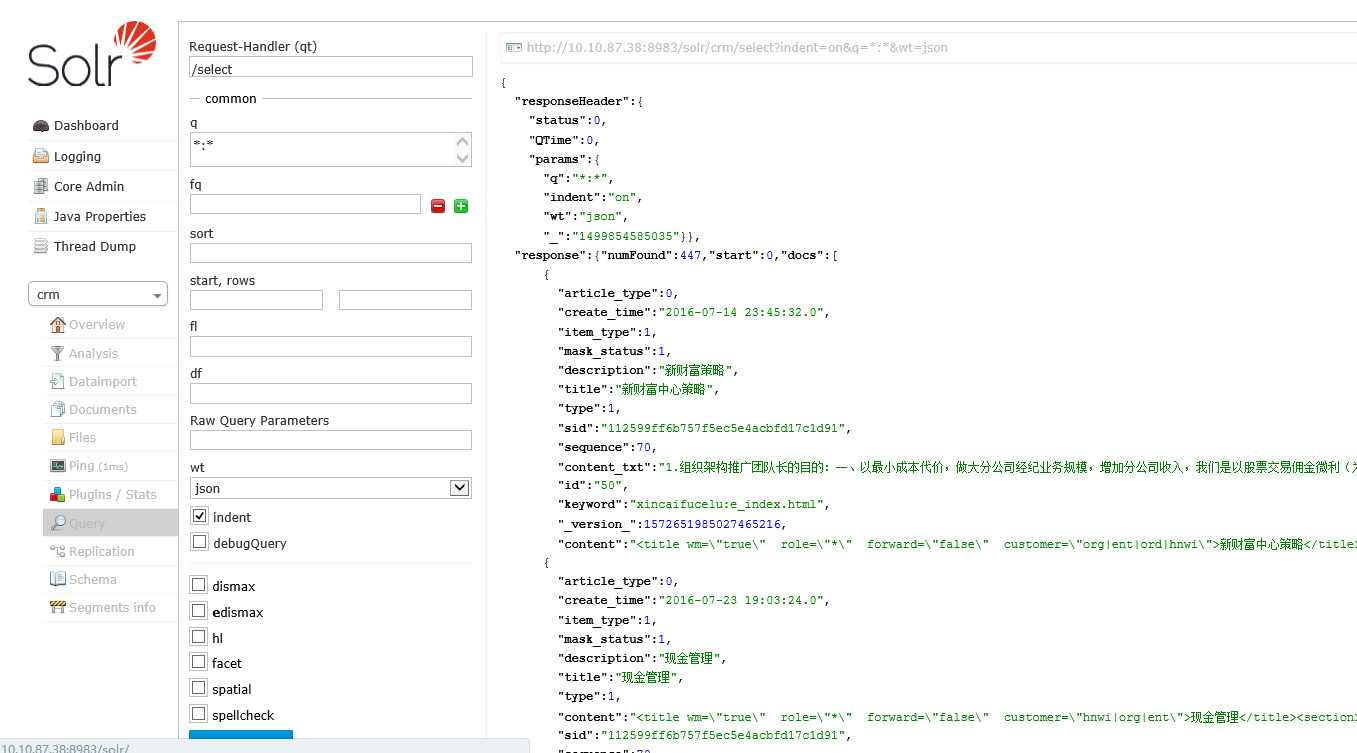Click the Analysis funnel icon
The height and width of the screenshot is (753, 1357).
[58, 353]
